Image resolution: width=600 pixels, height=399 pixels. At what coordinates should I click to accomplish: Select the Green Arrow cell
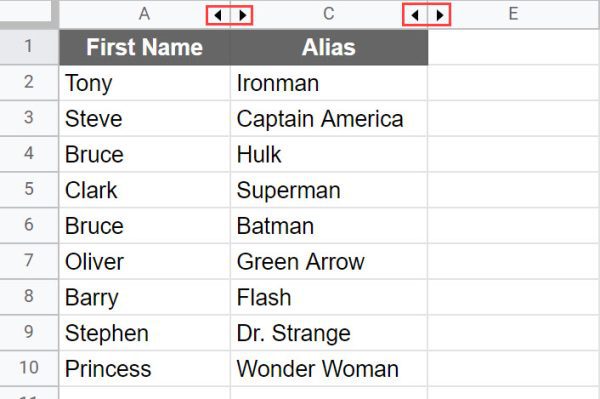coord(329,261)
